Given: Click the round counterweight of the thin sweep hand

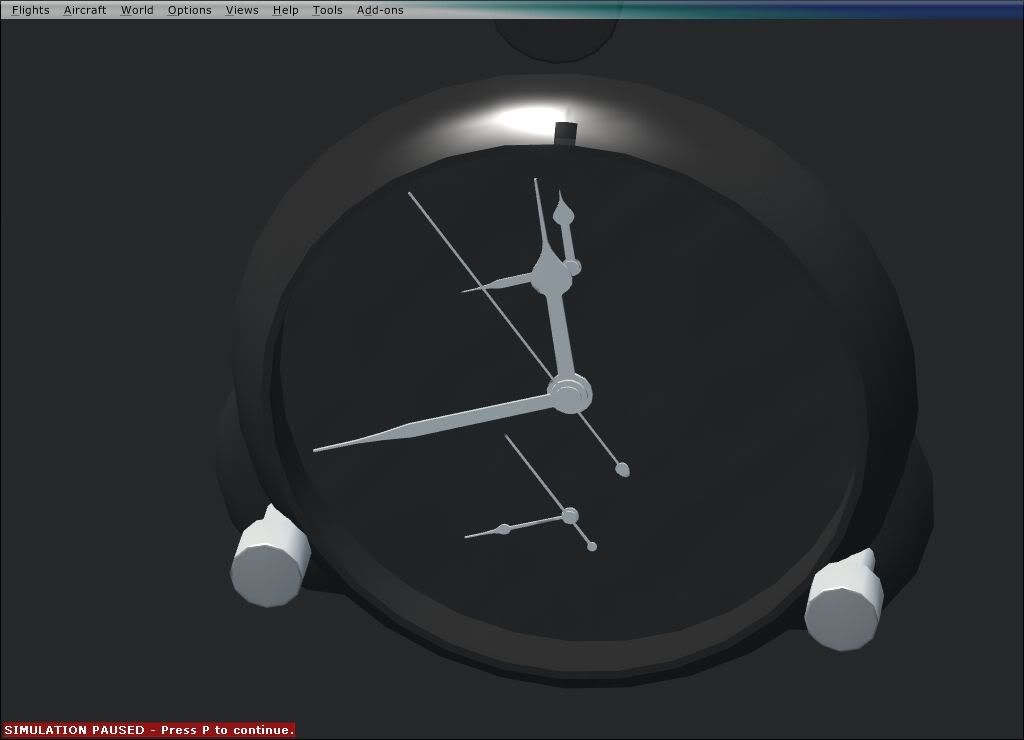Looking at the screenshot, I should pos(624,468).
